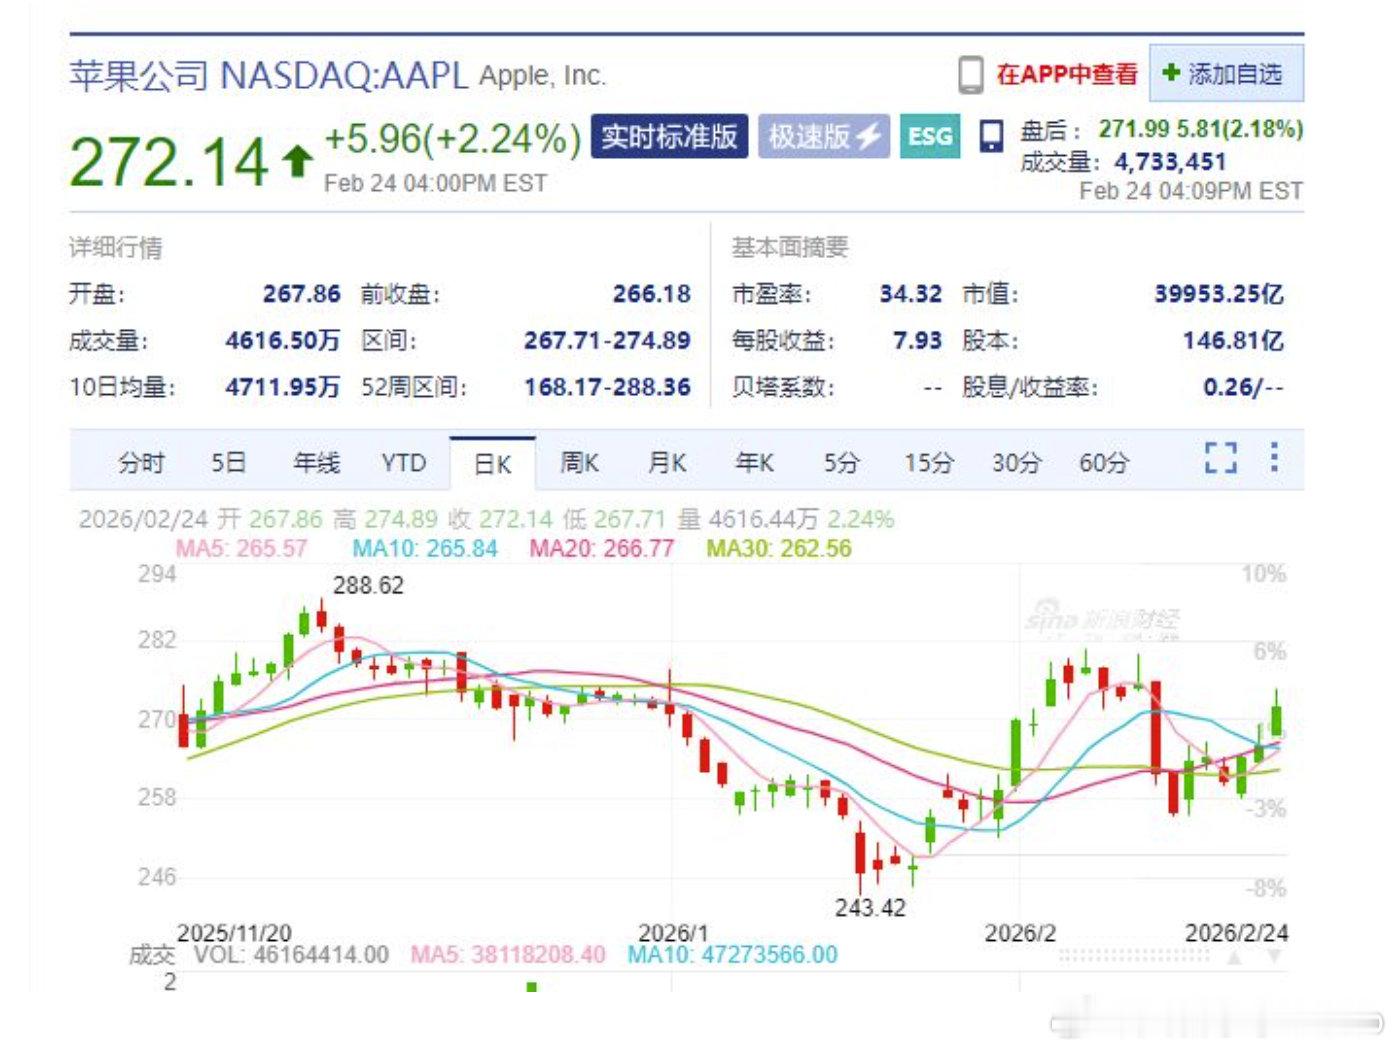
Task: Switch to the 周K weekly chart tab
Action: coord(581,462)
